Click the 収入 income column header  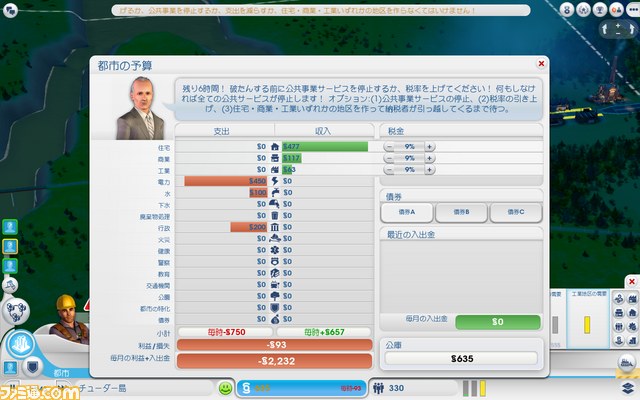pos(322,131)
